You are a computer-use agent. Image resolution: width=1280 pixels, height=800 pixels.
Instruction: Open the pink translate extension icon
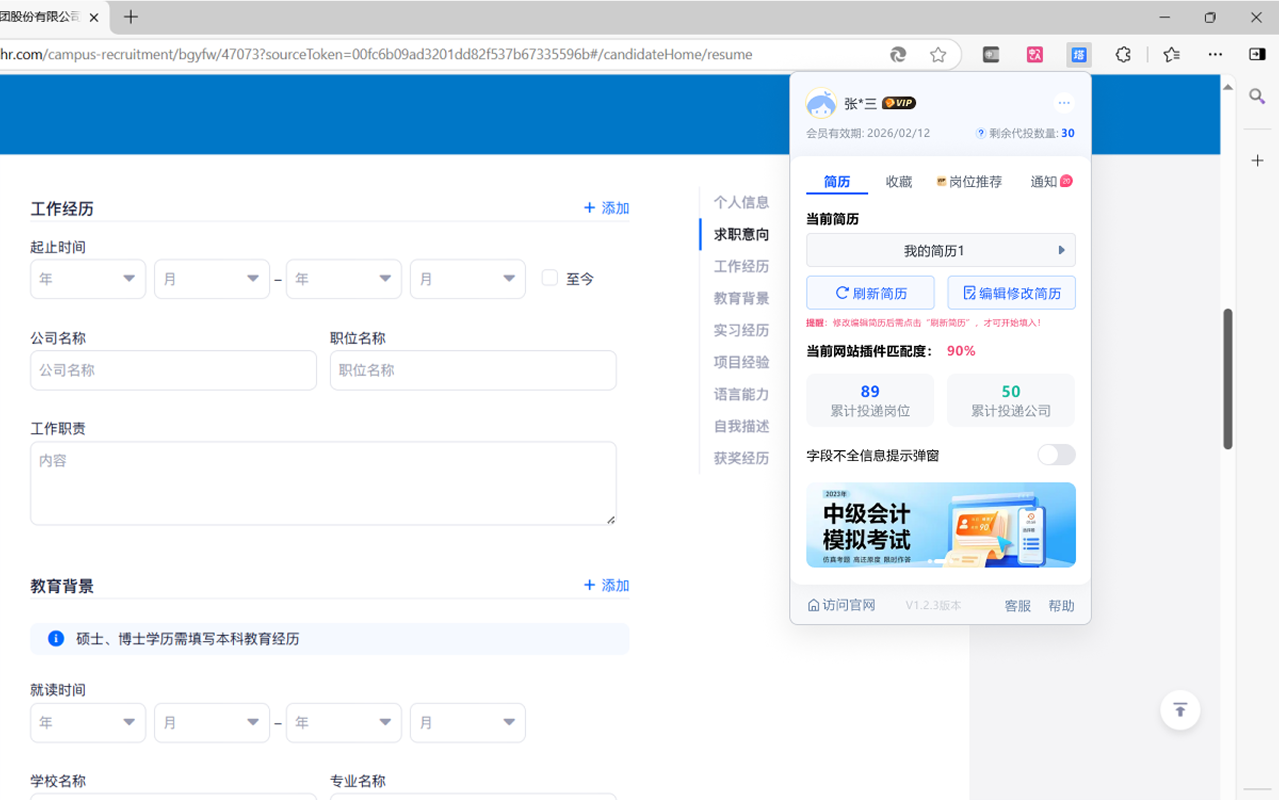click(1034, 55)
